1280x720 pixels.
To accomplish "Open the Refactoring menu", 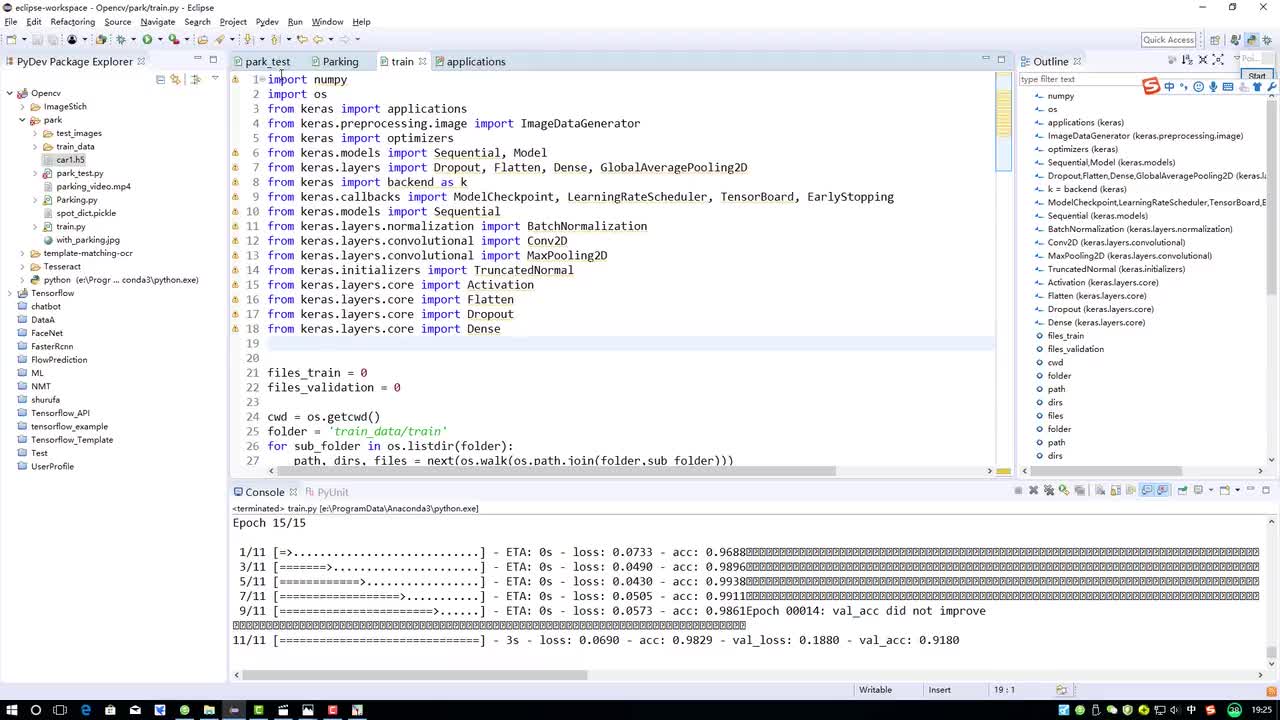I will pos(72,22).
